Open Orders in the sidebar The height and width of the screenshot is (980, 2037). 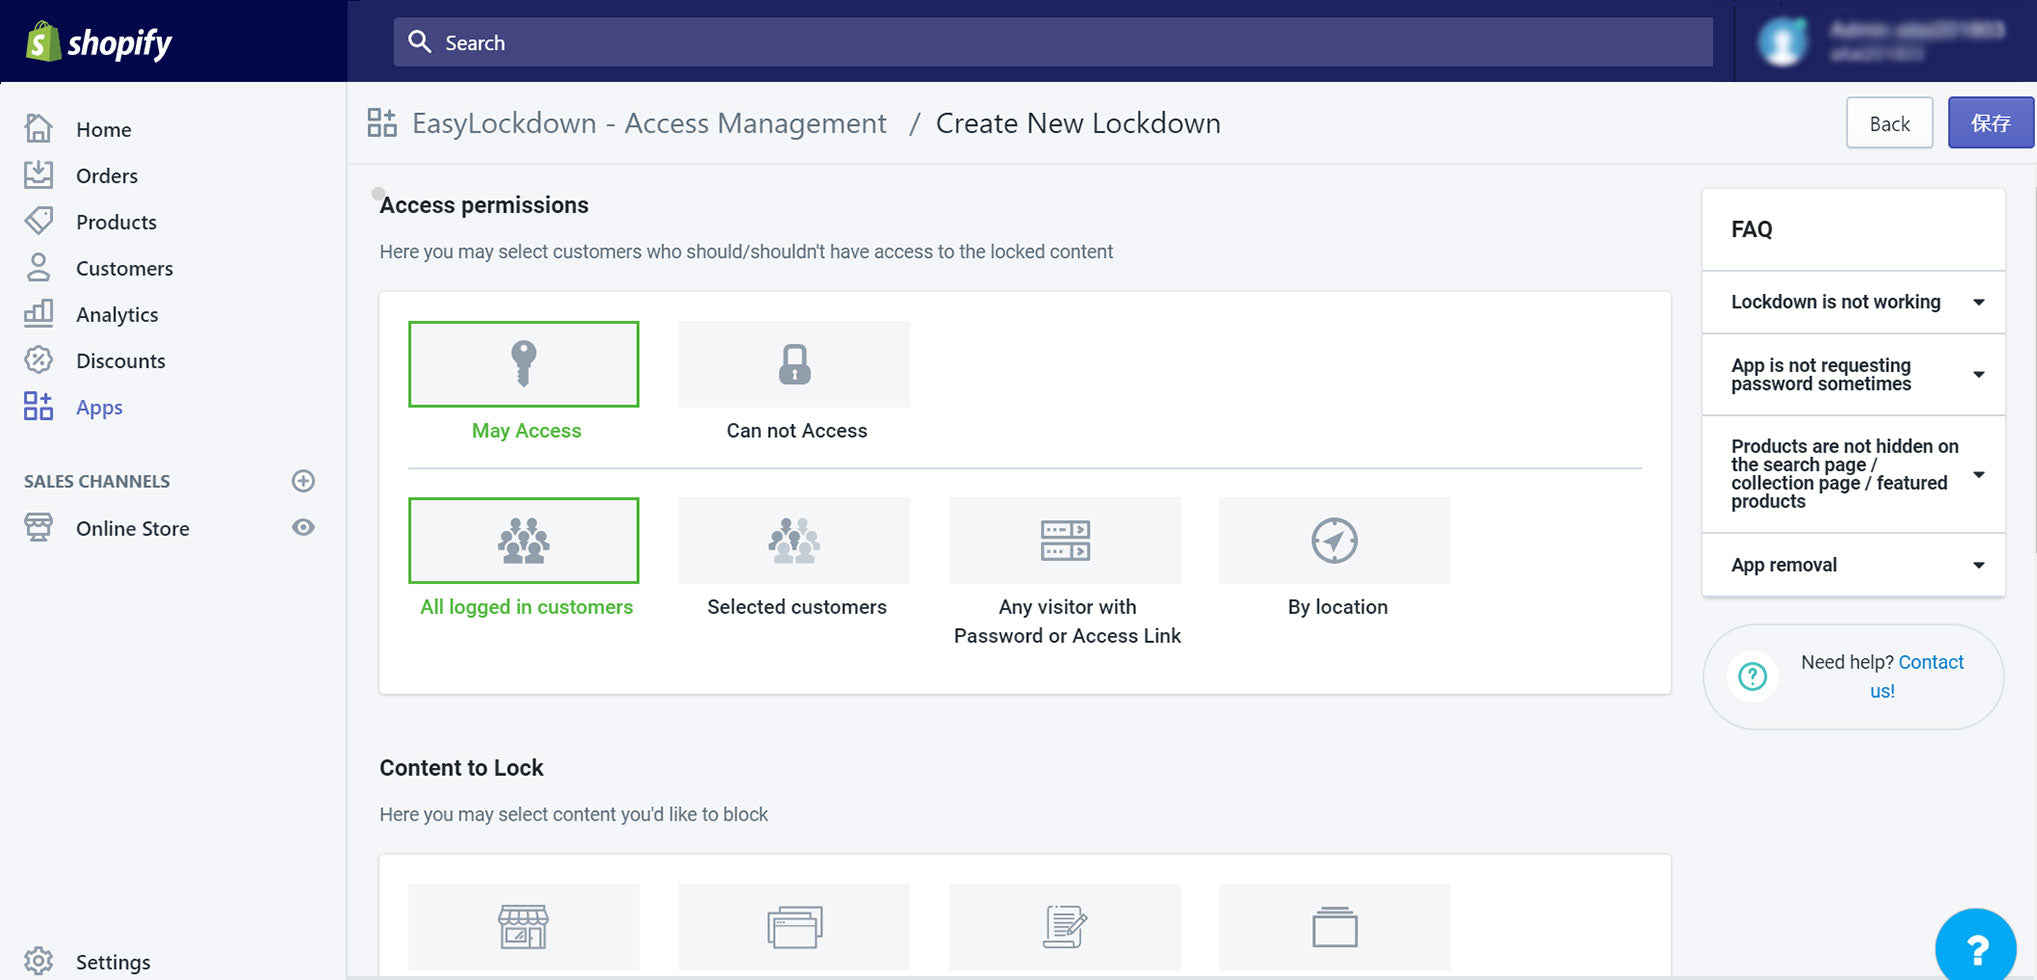pos(106,176)
